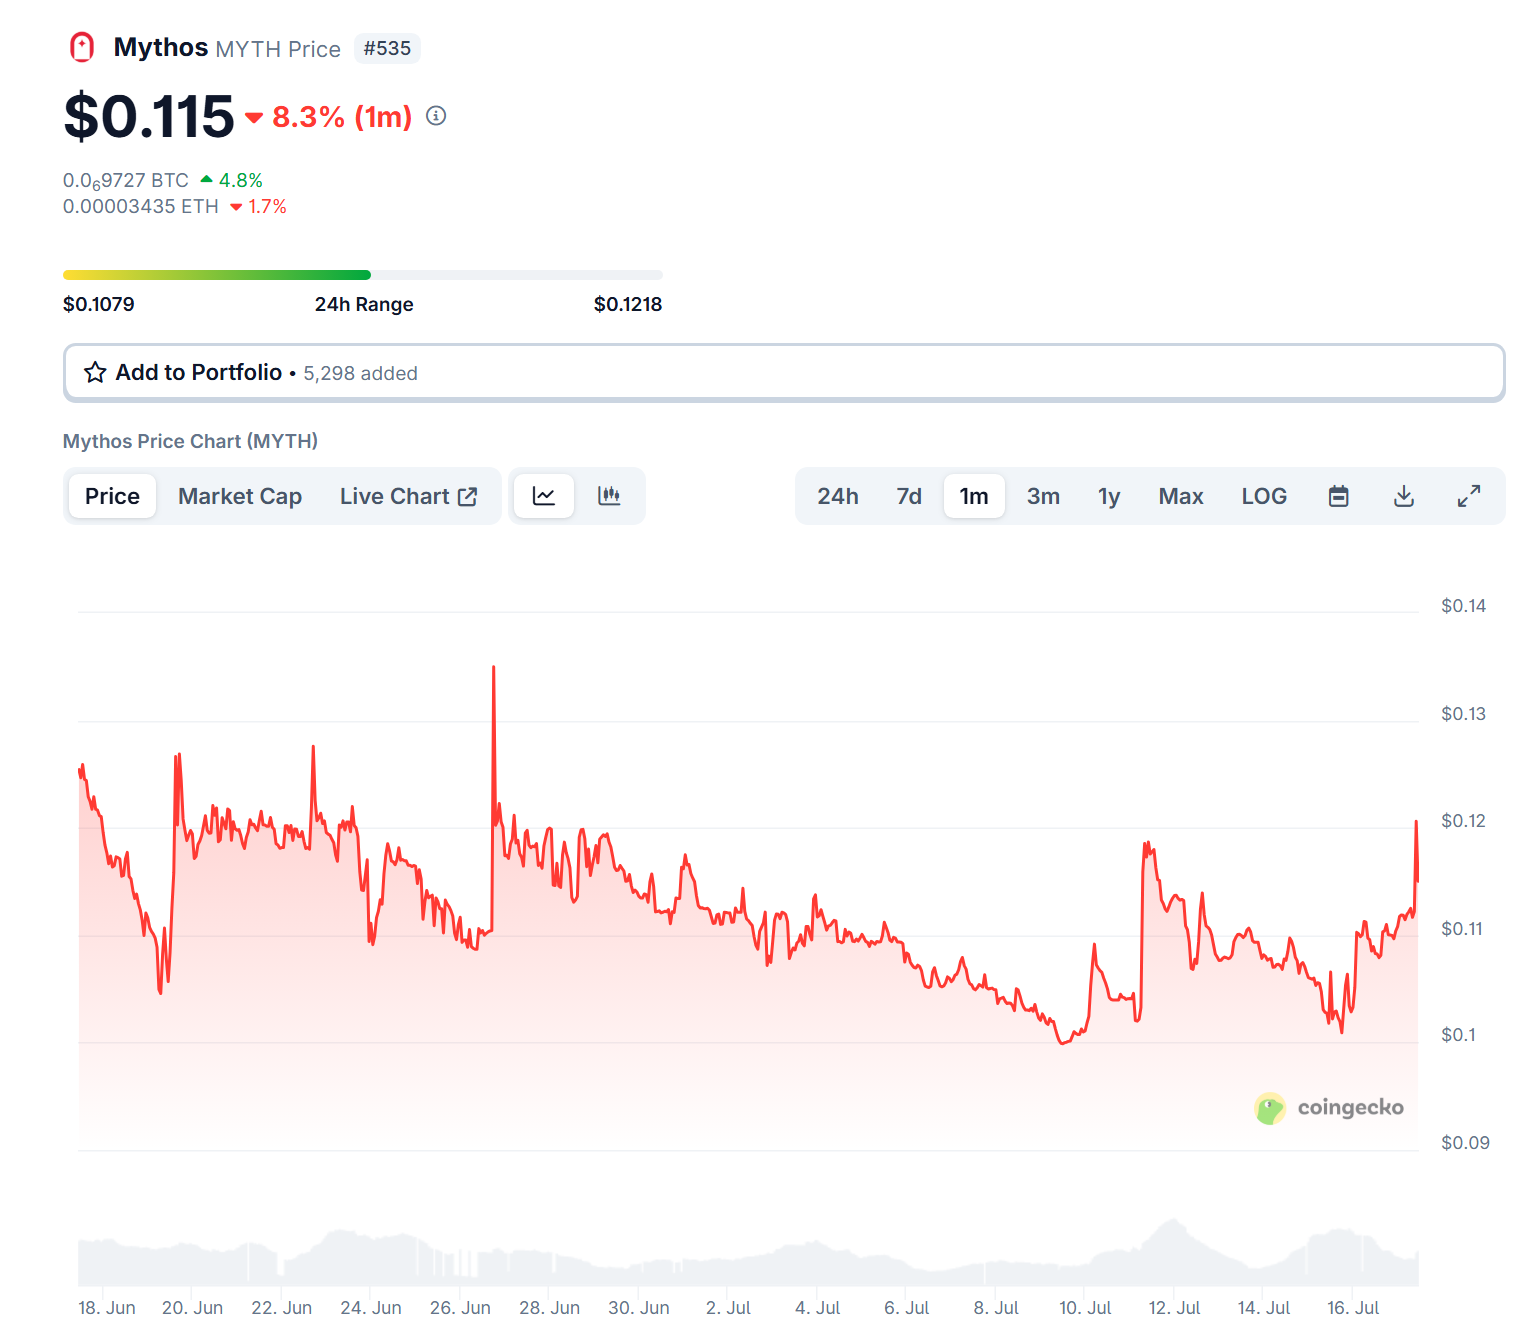Click the $0.1218 range high value

pyautogui.click(x=628, y=304)
